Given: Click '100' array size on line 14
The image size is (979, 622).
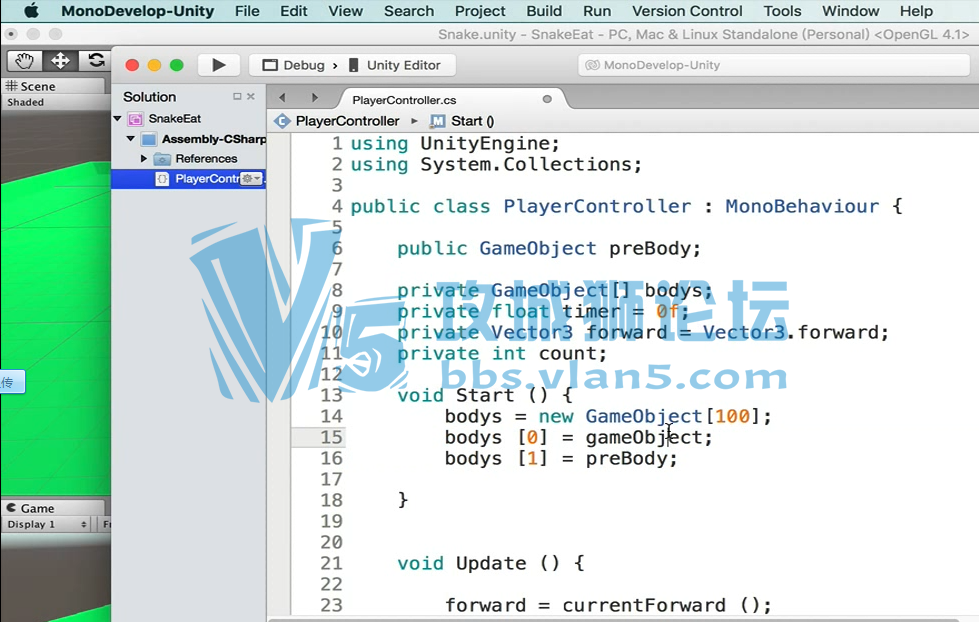Looking at the screenshot, I should pyautogui.click(x=732, y=416).
